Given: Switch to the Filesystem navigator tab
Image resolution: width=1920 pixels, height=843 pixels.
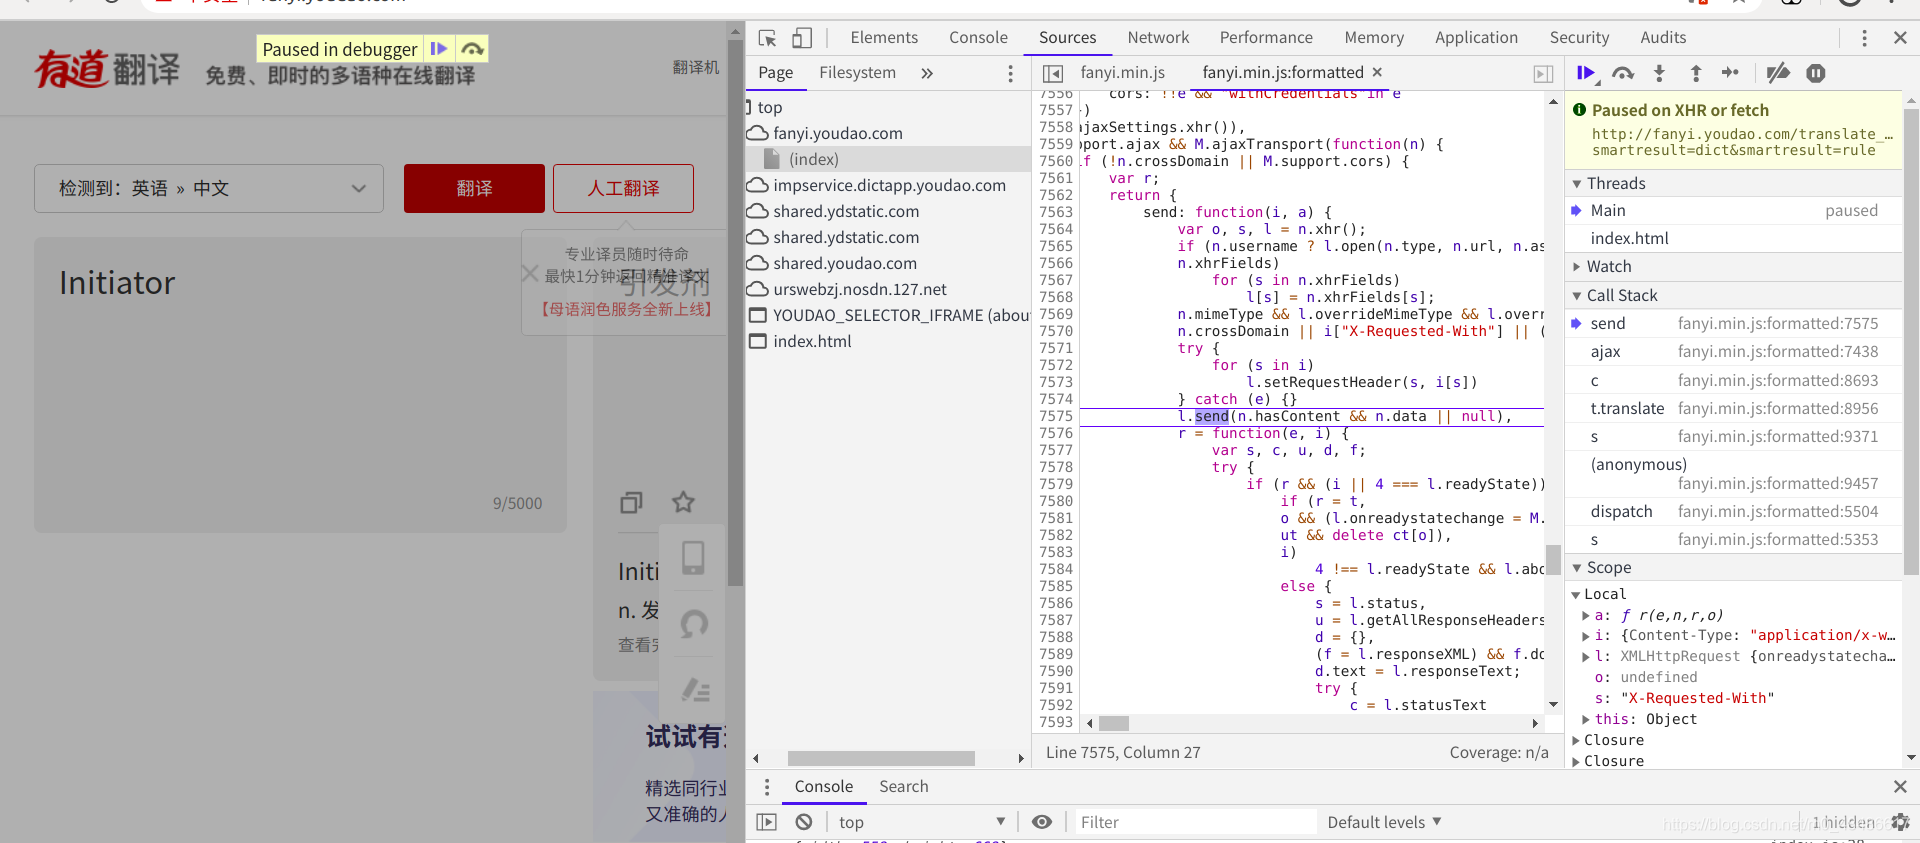Looking at the screenshot, I should coord(857,73).
